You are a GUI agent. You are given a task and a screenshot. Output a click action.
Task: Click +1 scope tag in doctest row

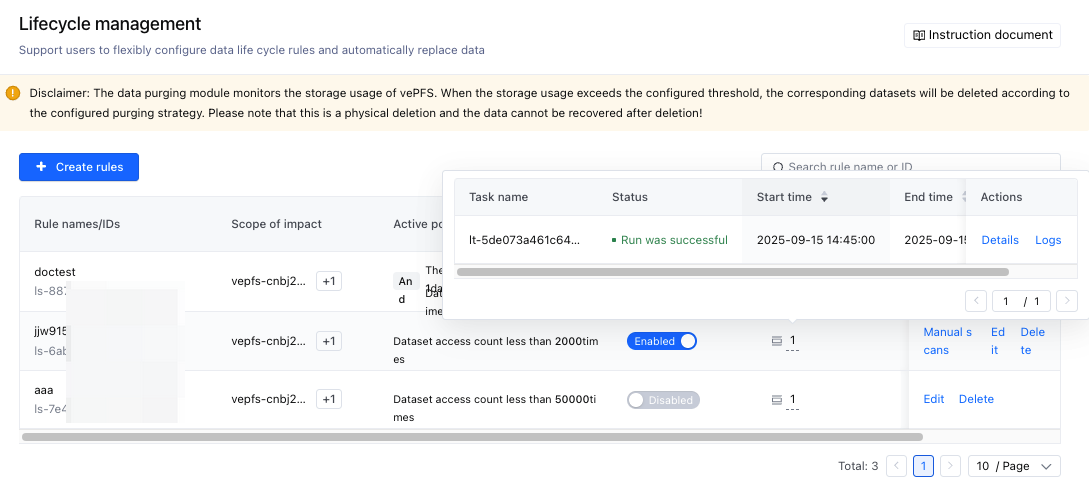click(x=329, y=281)
